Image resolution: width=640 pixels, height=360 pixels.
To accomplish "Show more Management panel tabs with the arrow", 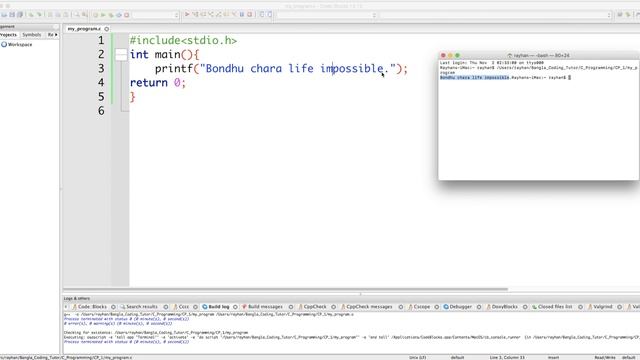I will pyautogui.click(x=56, y=35).
